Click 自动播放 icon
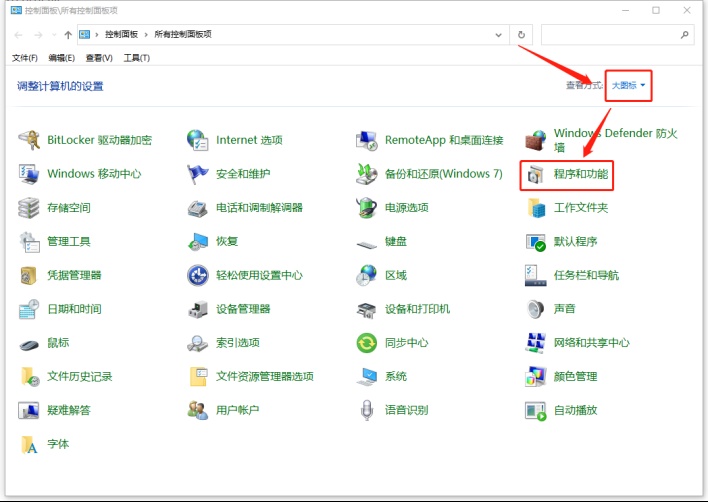The image size is (708, 502). pos(536,410)
